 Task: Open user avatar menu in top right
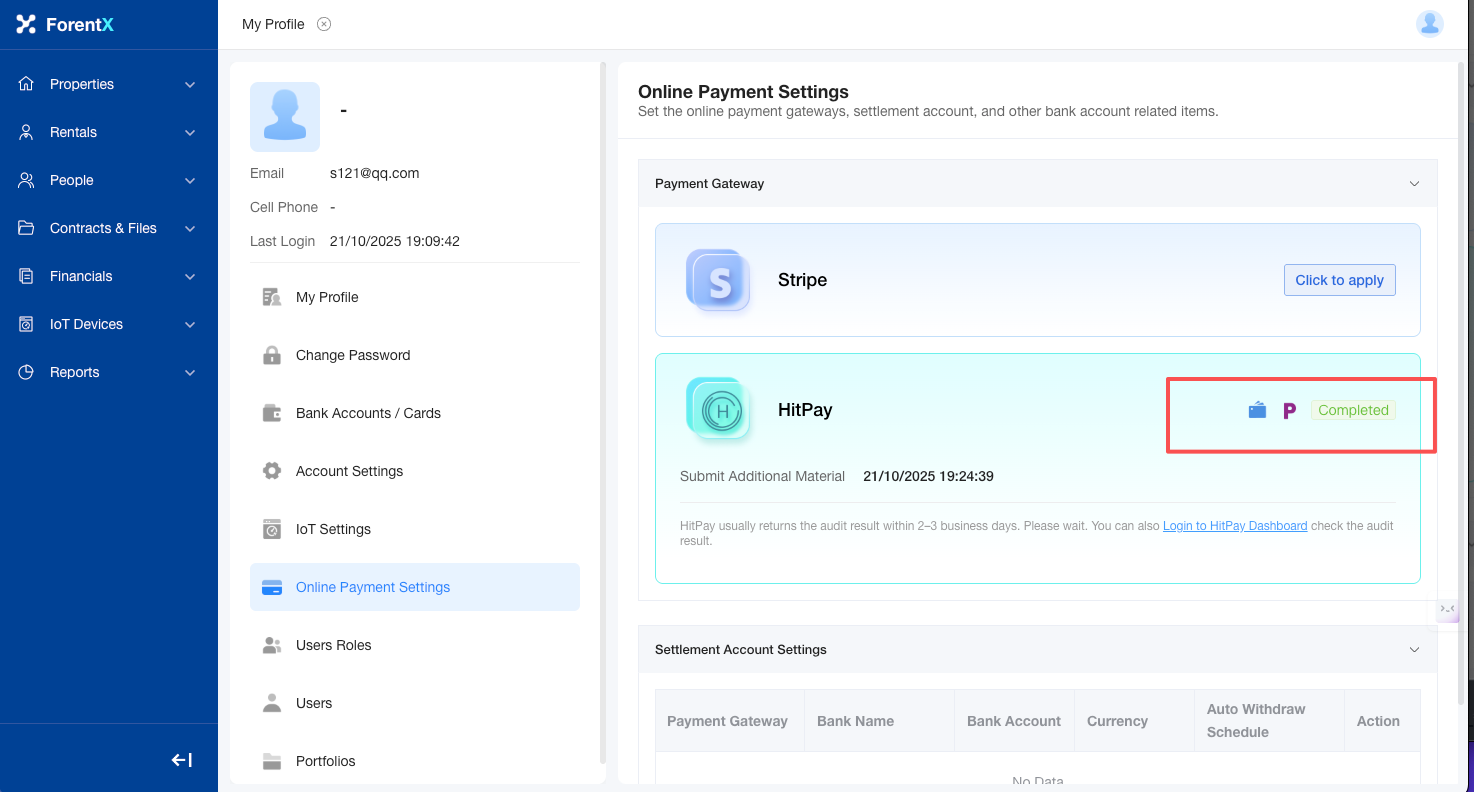tap(1429, 24)
